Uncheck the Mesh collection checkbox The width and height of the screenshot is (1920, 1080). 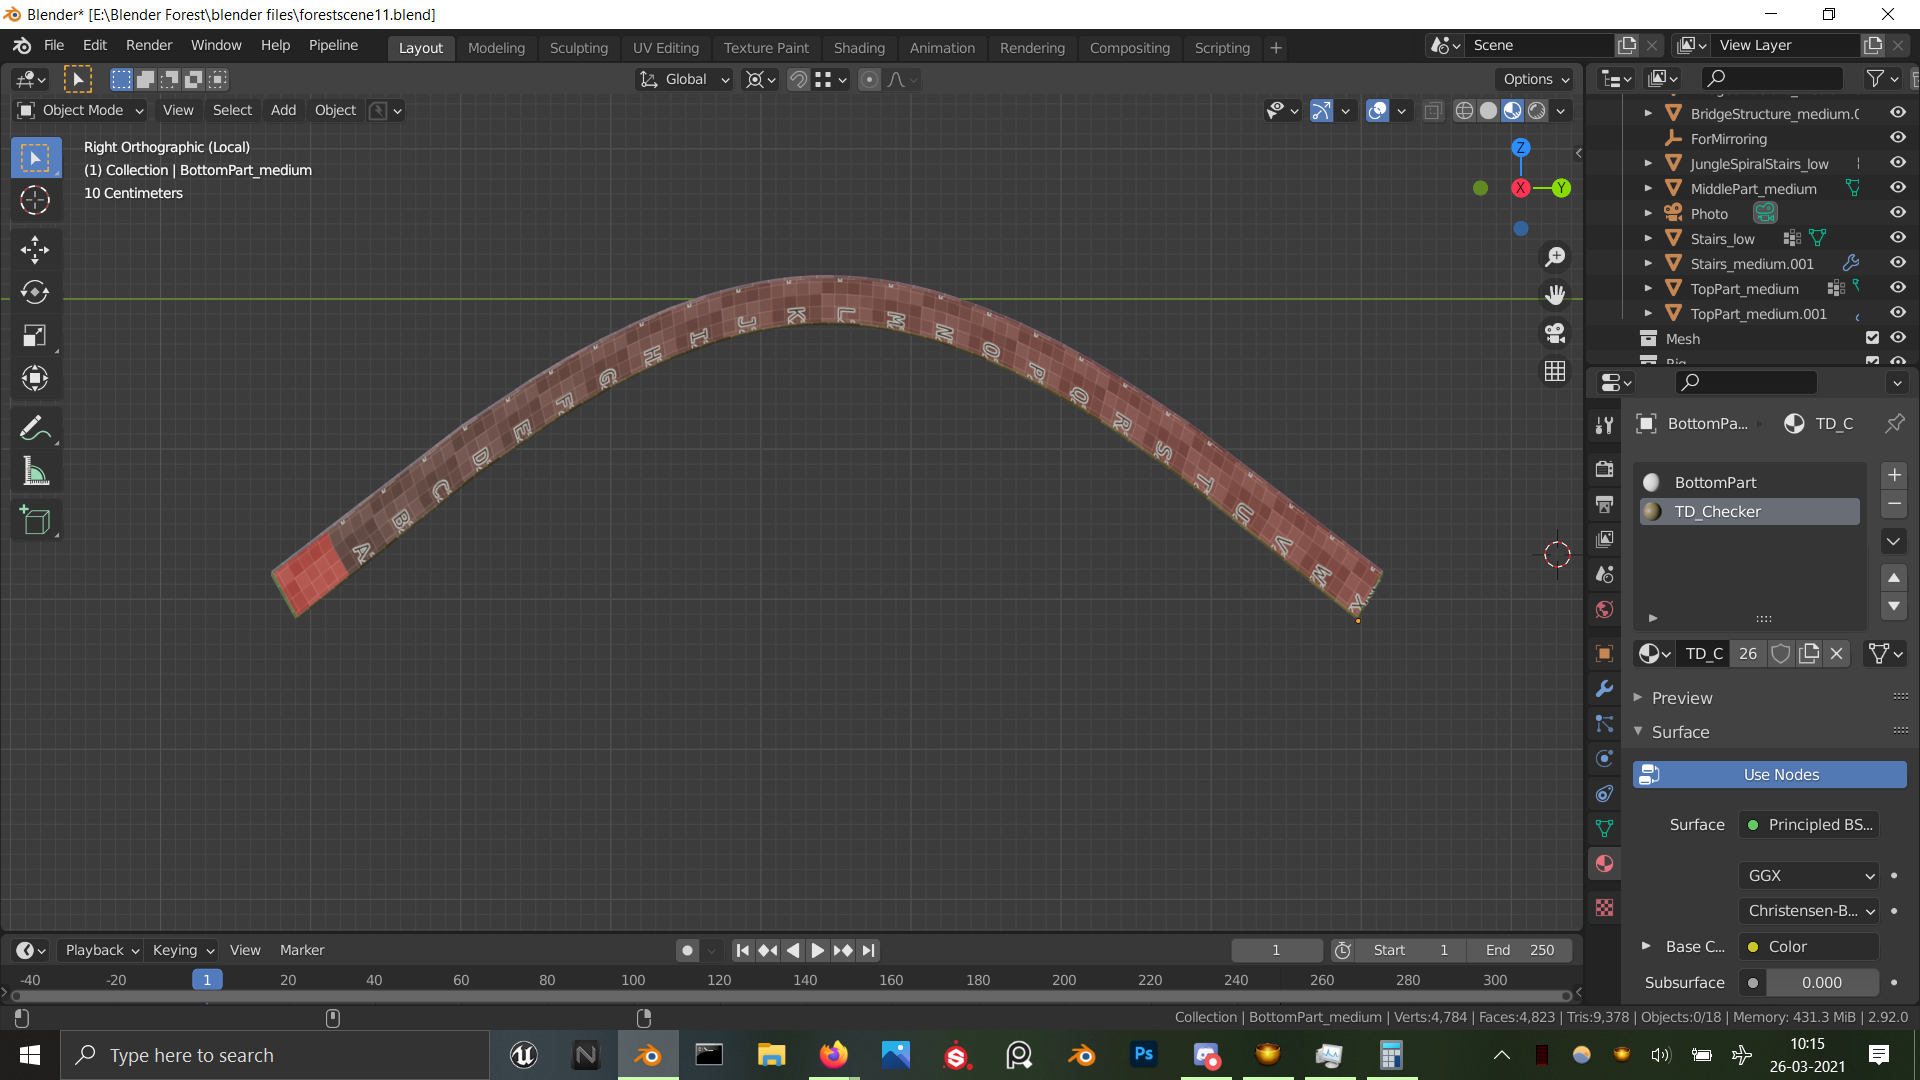[x=1872, y=338]
